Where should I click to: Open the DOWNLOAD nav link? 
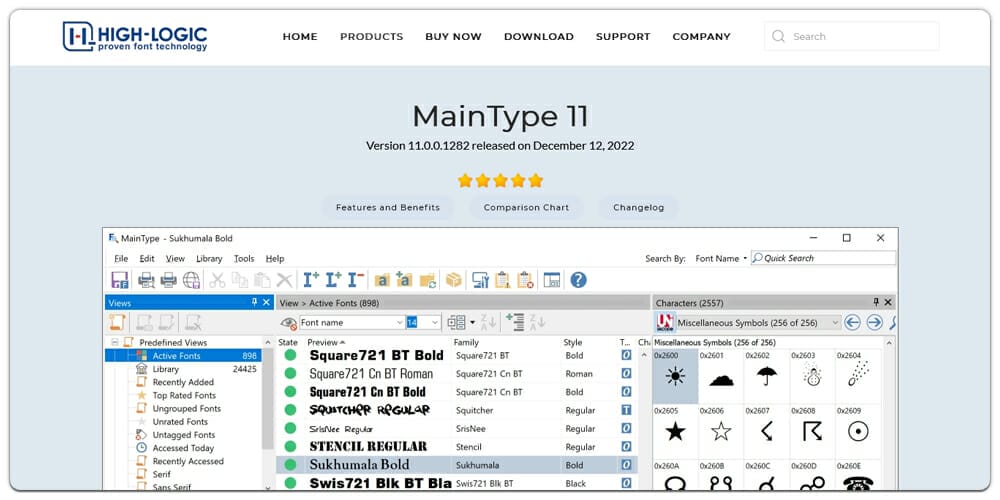pyautogui.click(x=539, y=37)
